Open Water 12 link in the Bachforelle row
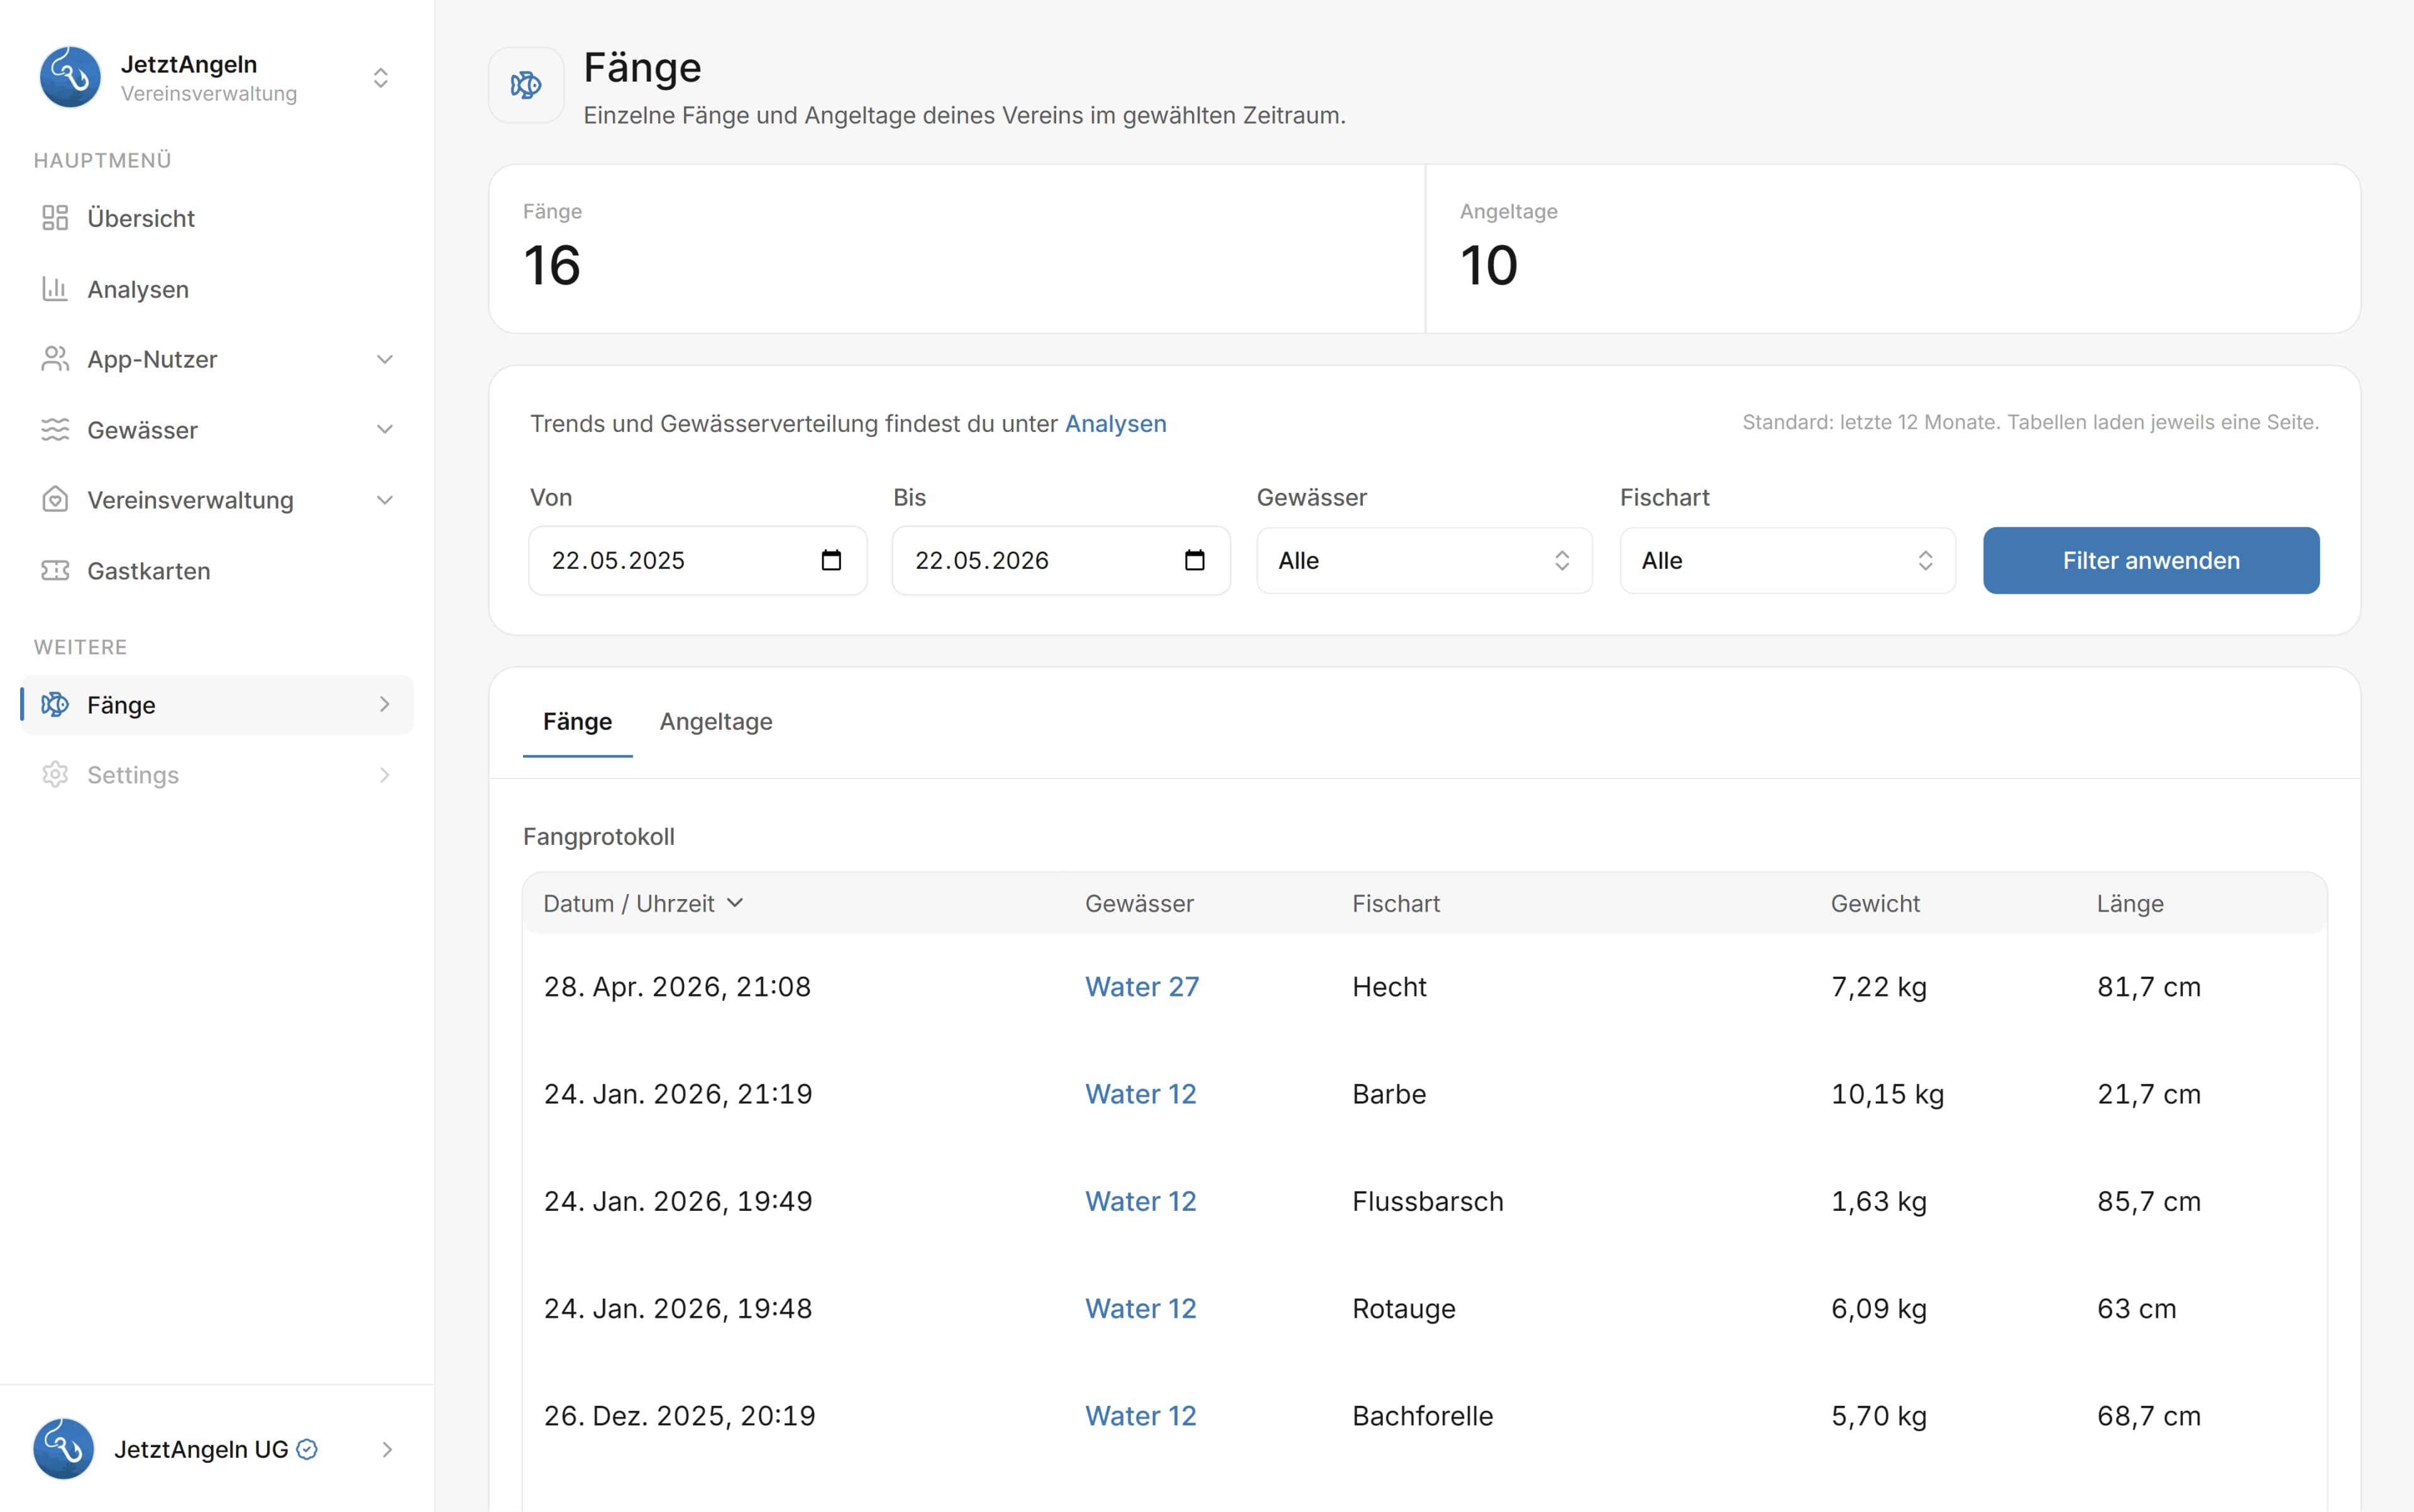The image size is (2414, 1512). [x=1141, y=1416]
